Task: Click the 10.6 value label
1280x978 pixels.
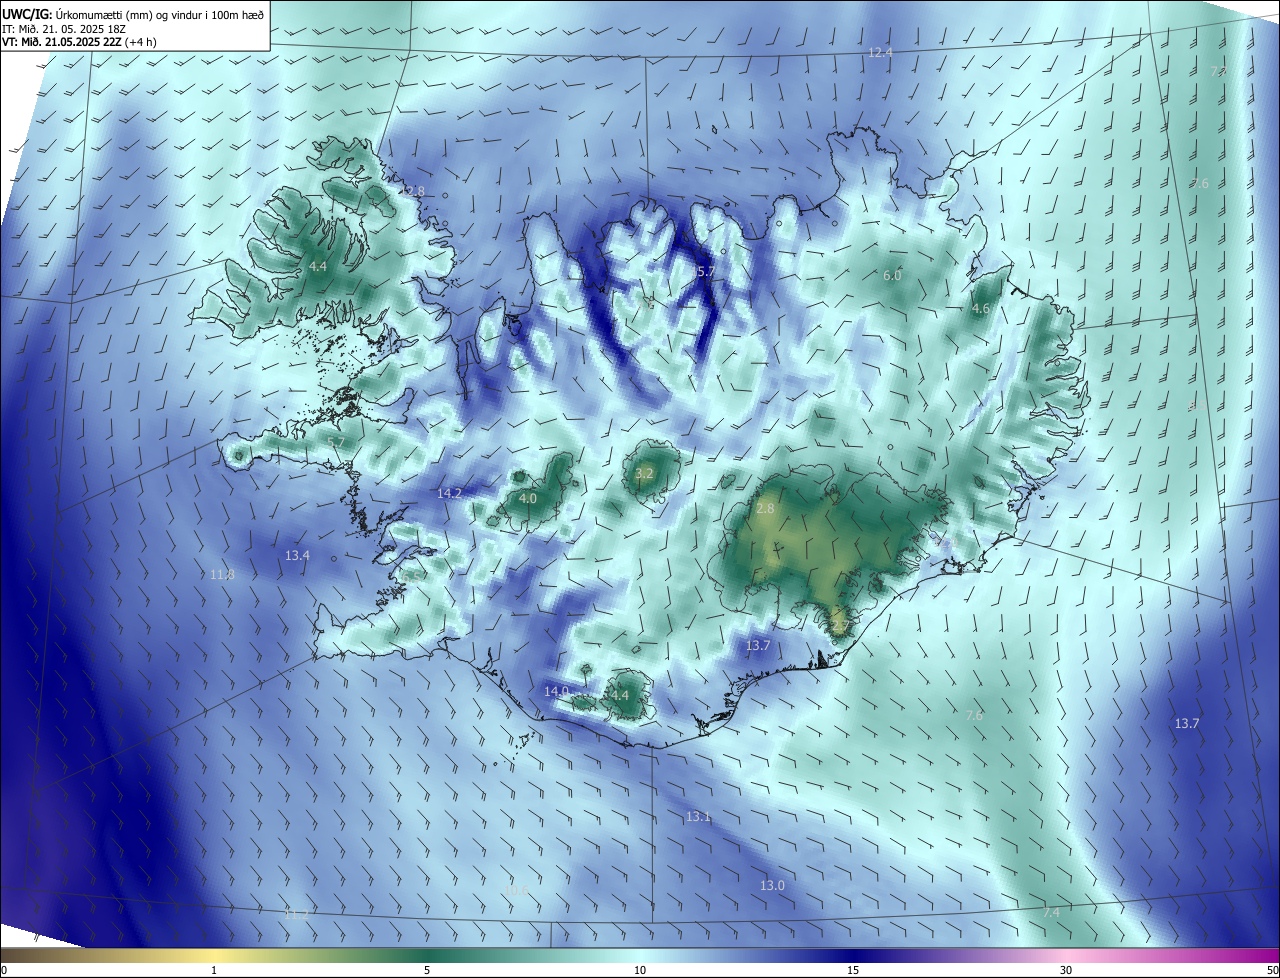Action: (x=515, y=890)
